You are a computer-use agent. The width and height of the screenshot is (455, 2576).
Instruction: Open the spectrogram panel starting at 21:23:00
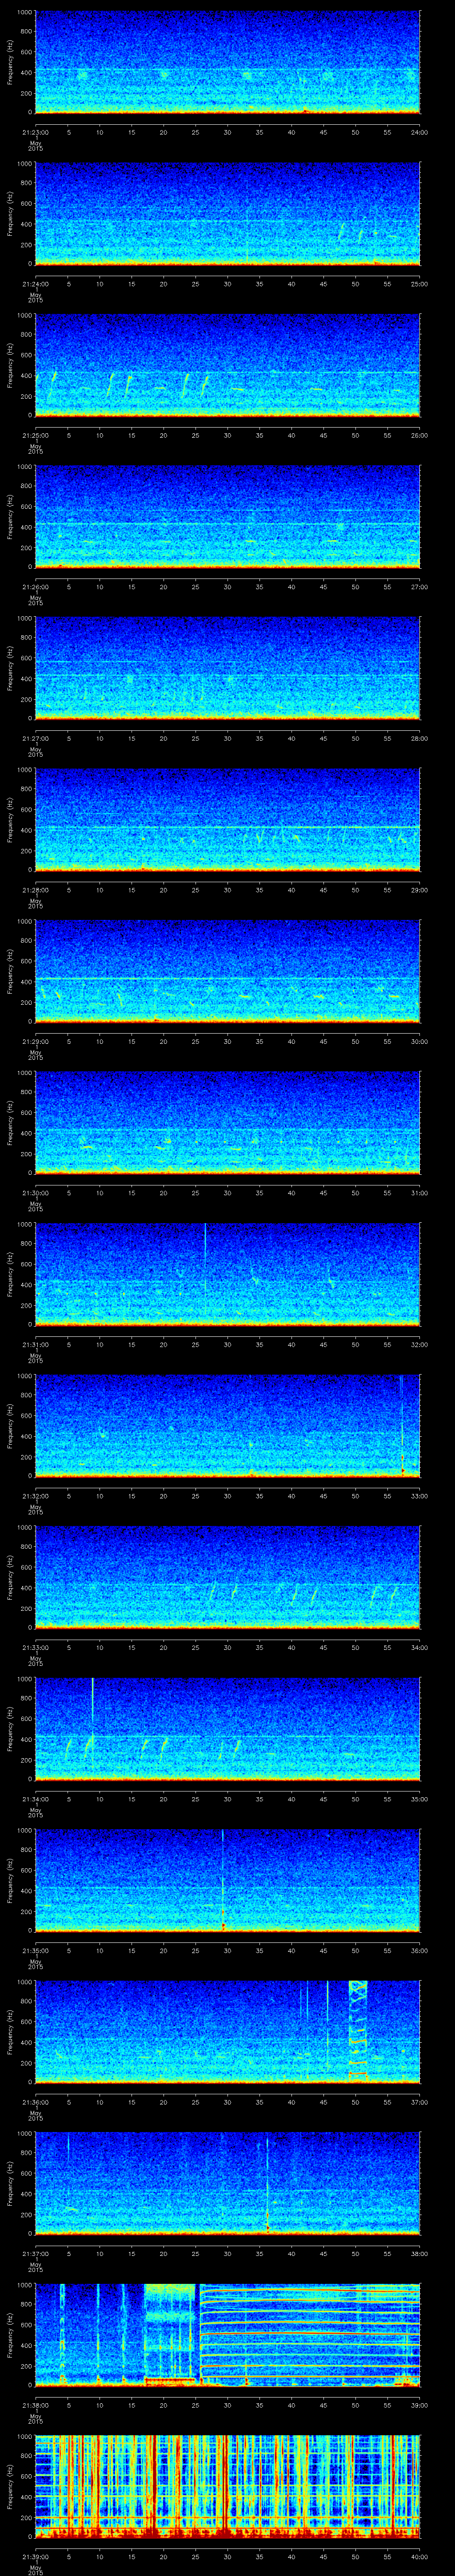pyautogui.click(x=228, y=62)
